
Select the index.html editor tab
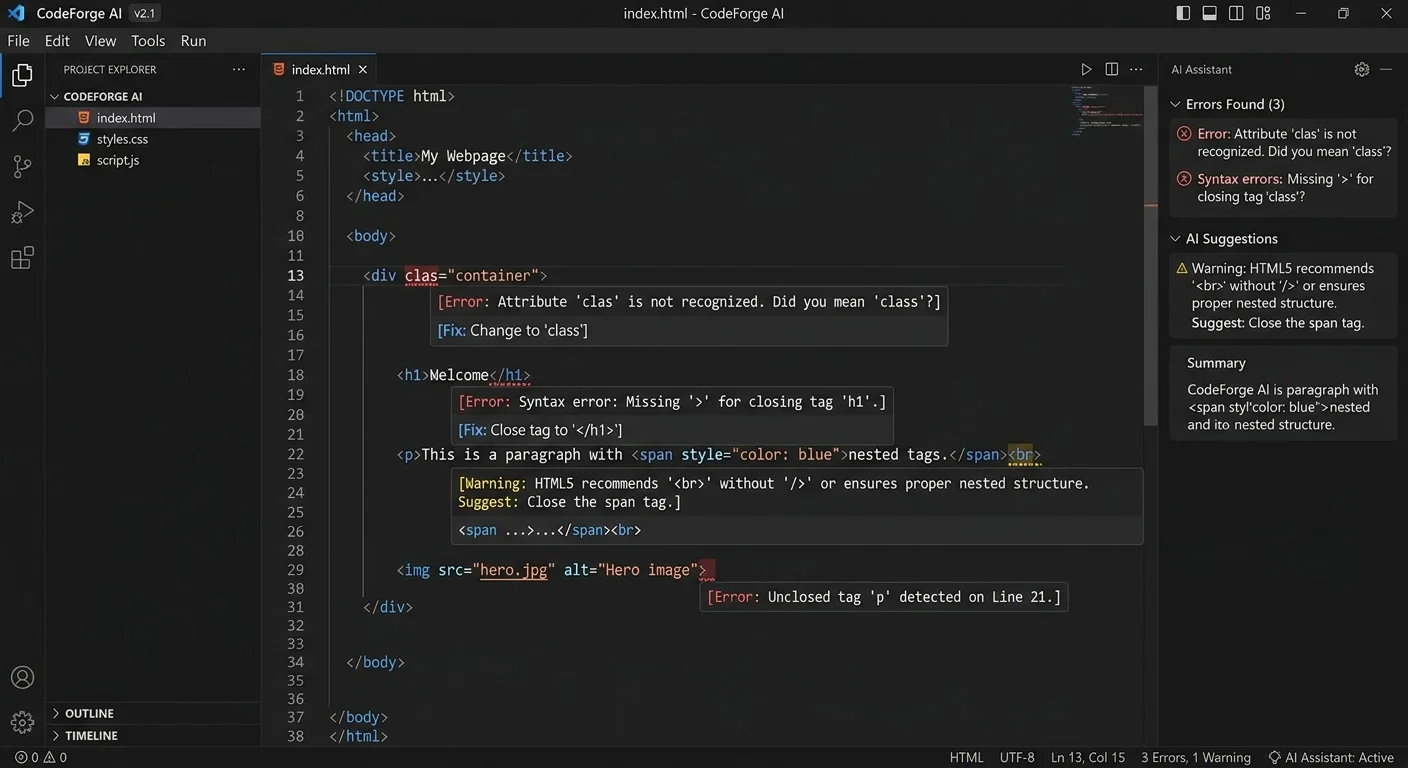[x=319, y=69]
